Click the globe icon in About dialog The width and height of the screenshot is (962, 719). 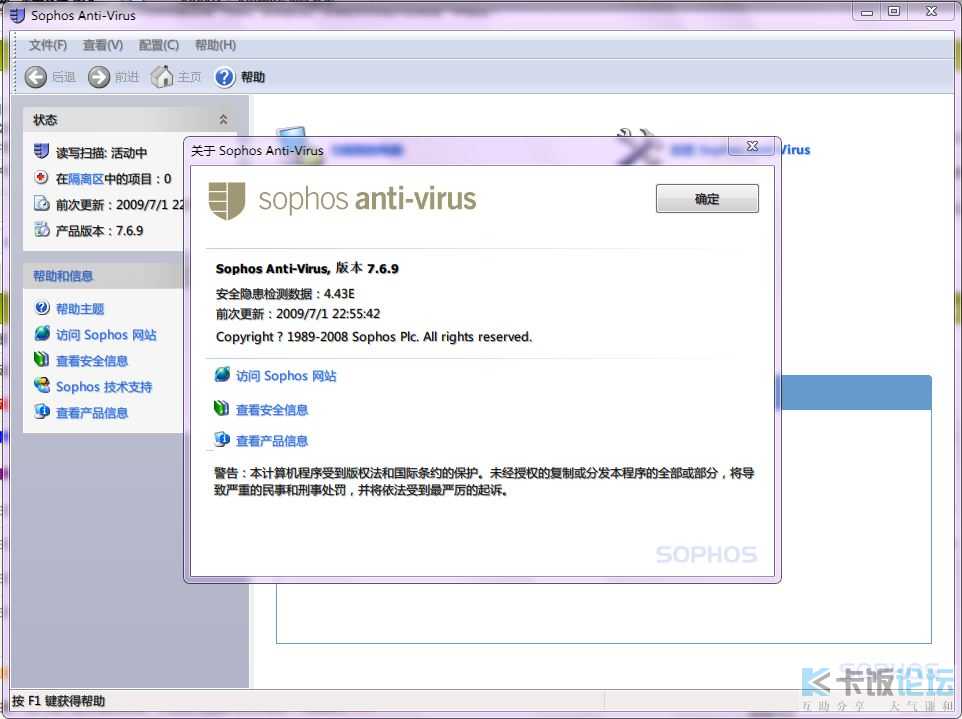(x=222, y=375)
